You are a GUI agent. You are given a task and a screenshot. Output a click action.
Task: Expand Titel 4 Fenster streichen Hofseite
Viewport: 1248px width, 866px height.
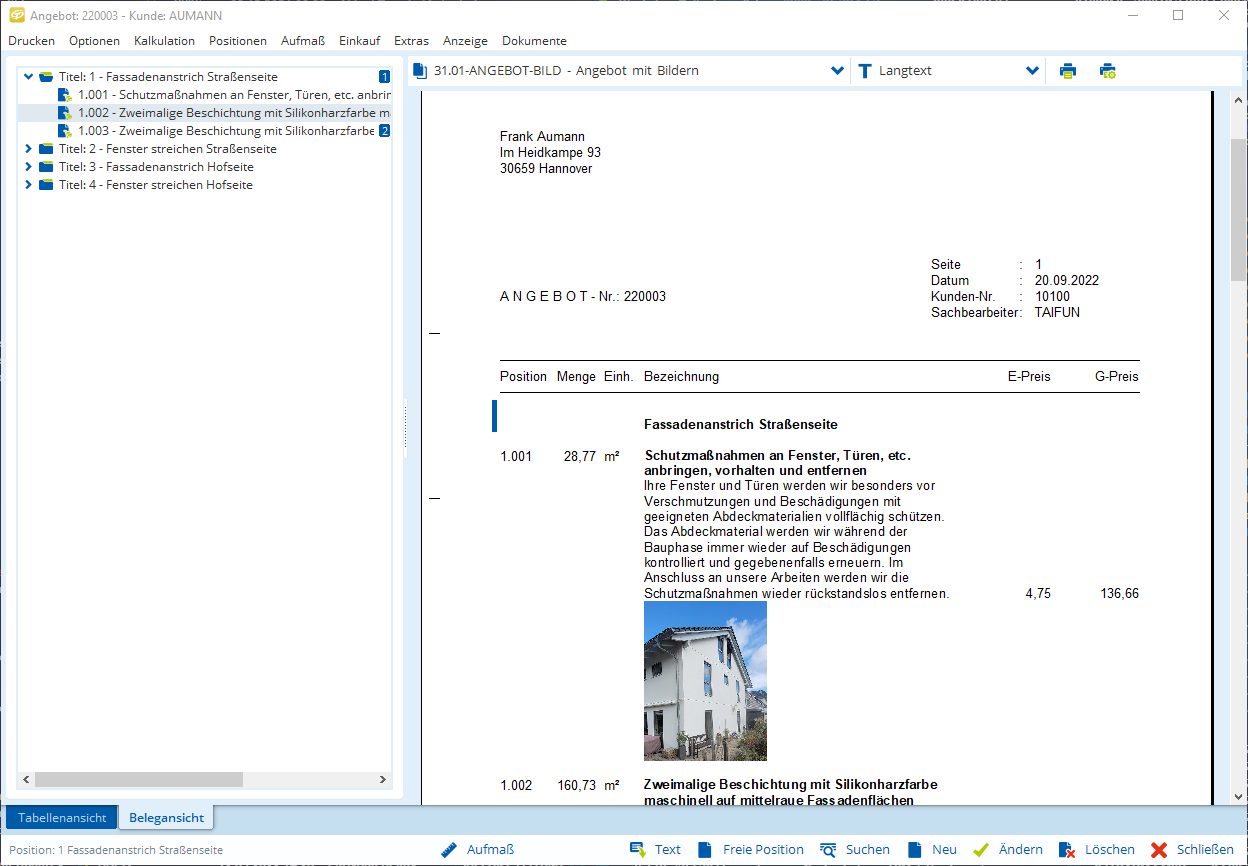pos(29,185)
